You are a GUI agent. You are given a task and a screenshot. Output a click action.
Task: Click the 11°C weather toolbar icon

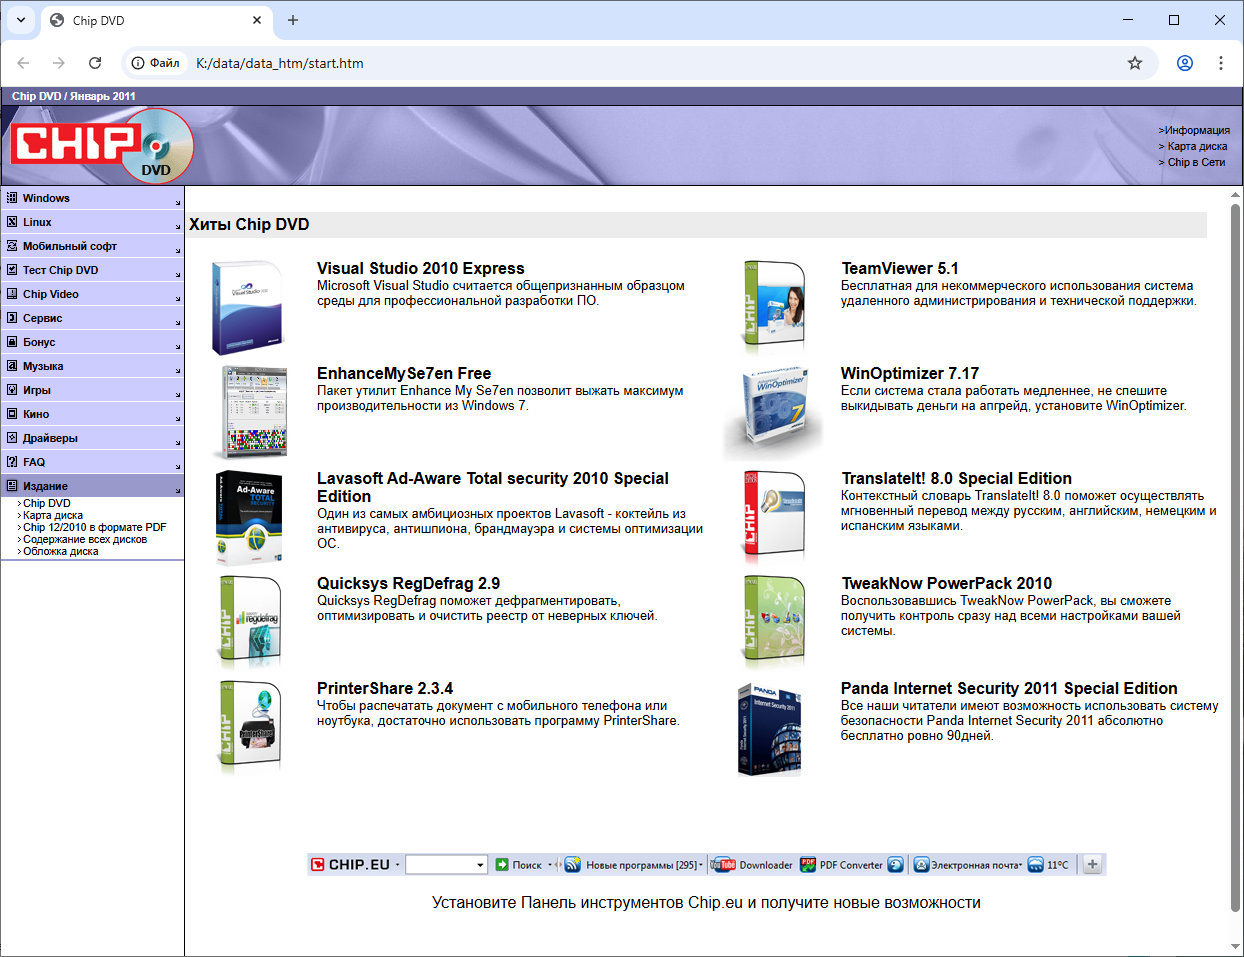point(1036,865)
